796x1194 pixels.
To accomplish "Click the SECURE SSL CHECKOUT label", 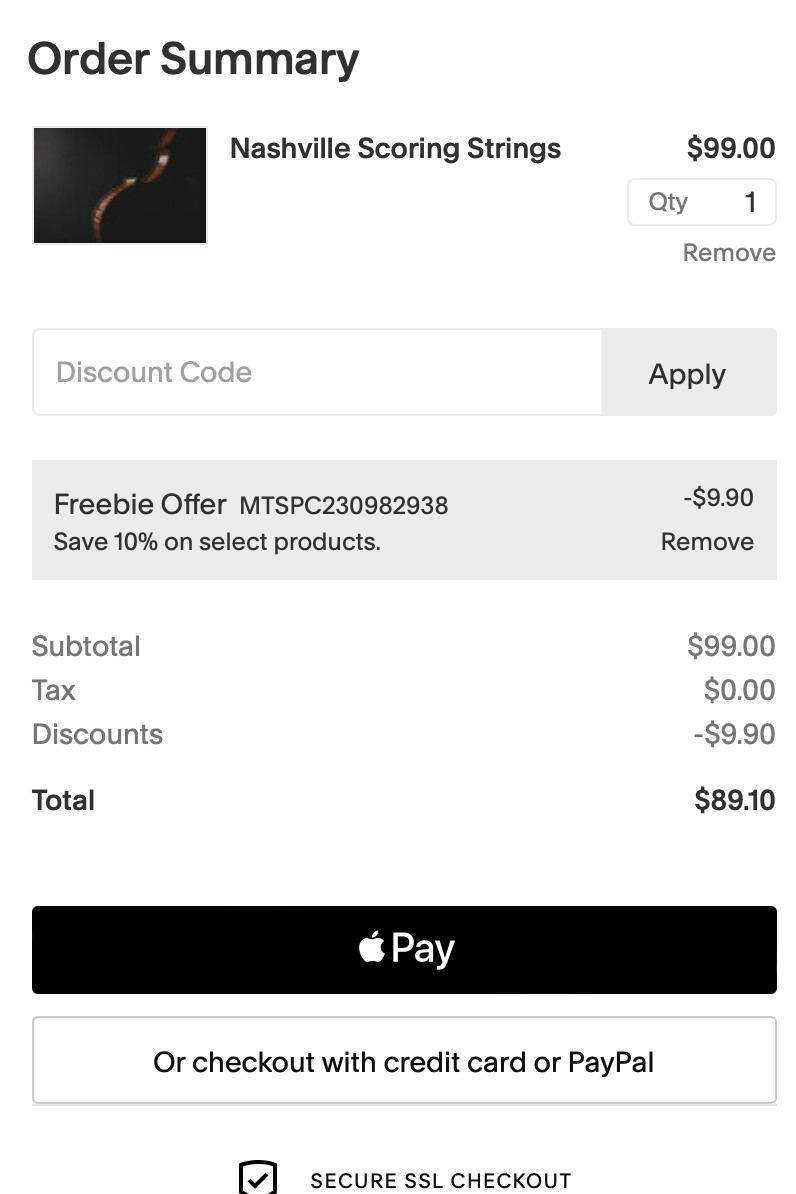I will click(x=440, y=1181).
